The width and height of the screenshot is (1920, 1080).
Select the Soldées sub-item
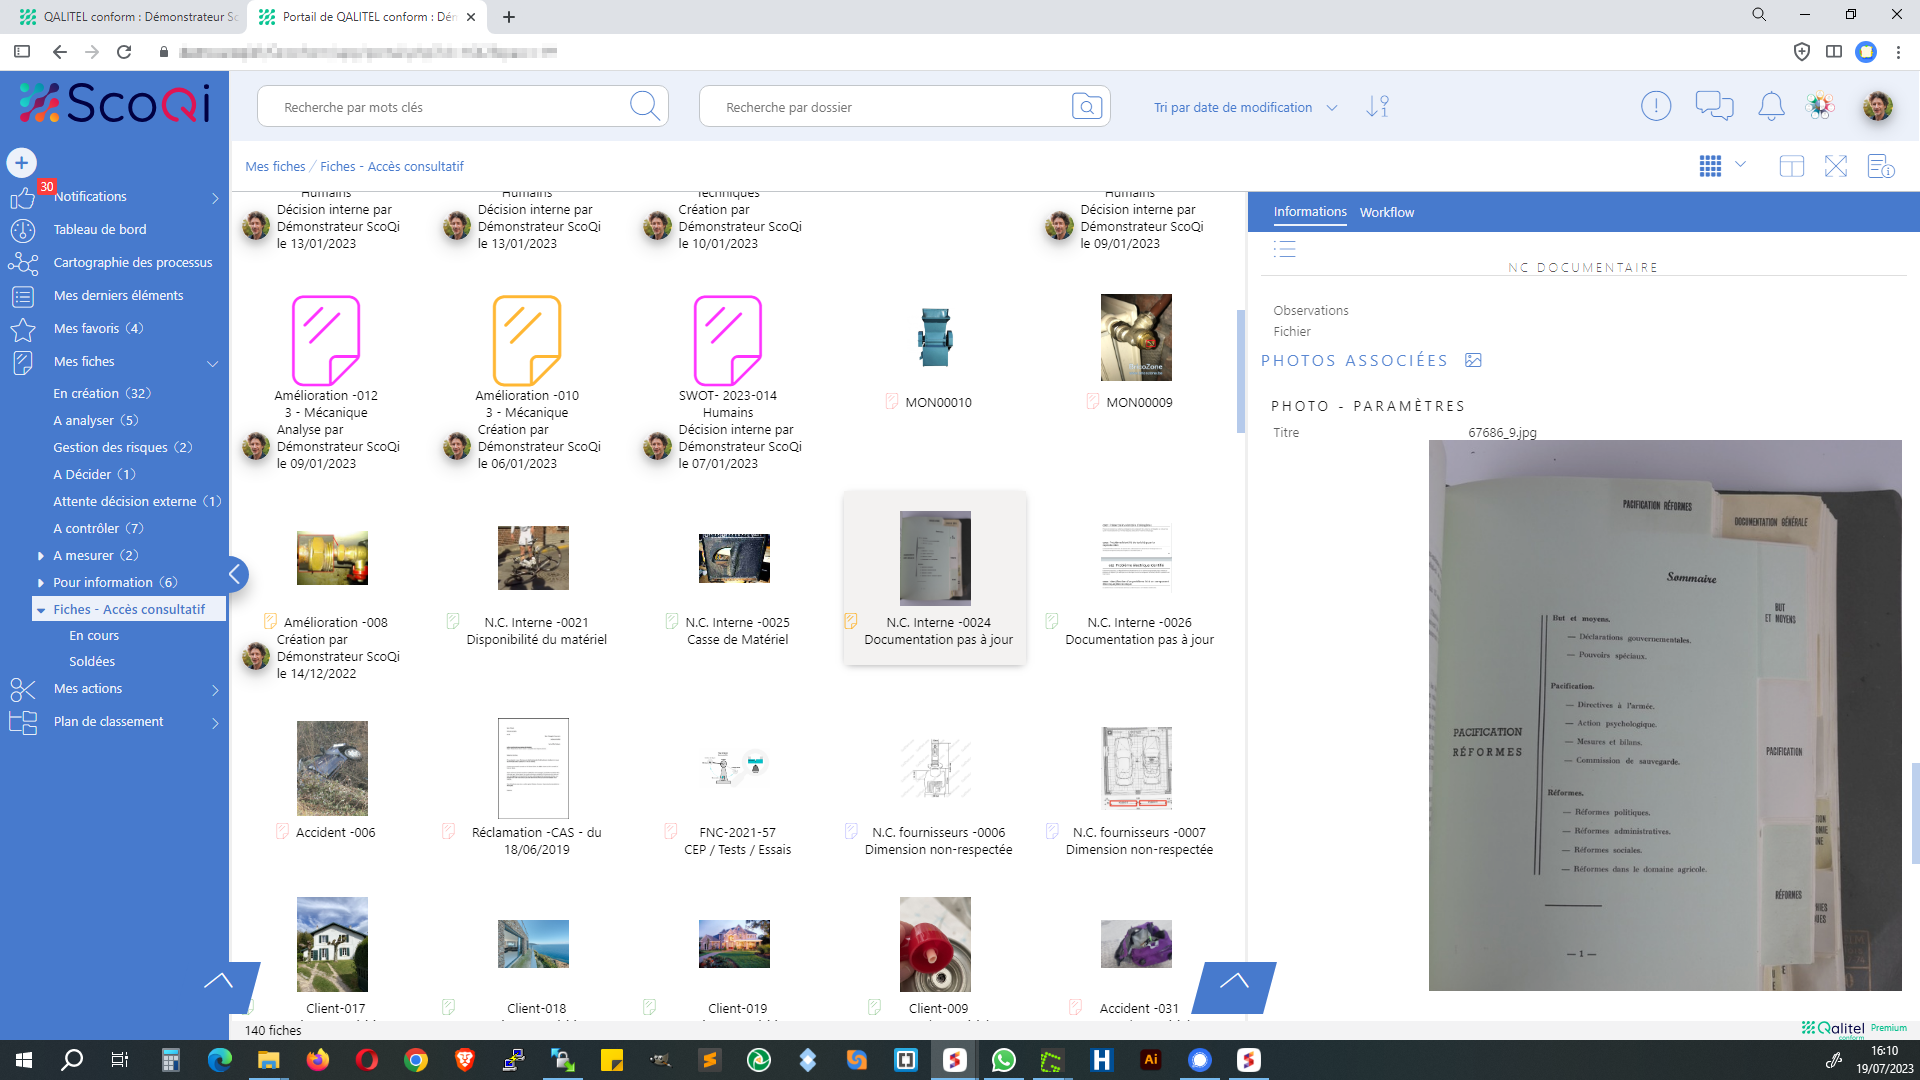click(92, 661)
